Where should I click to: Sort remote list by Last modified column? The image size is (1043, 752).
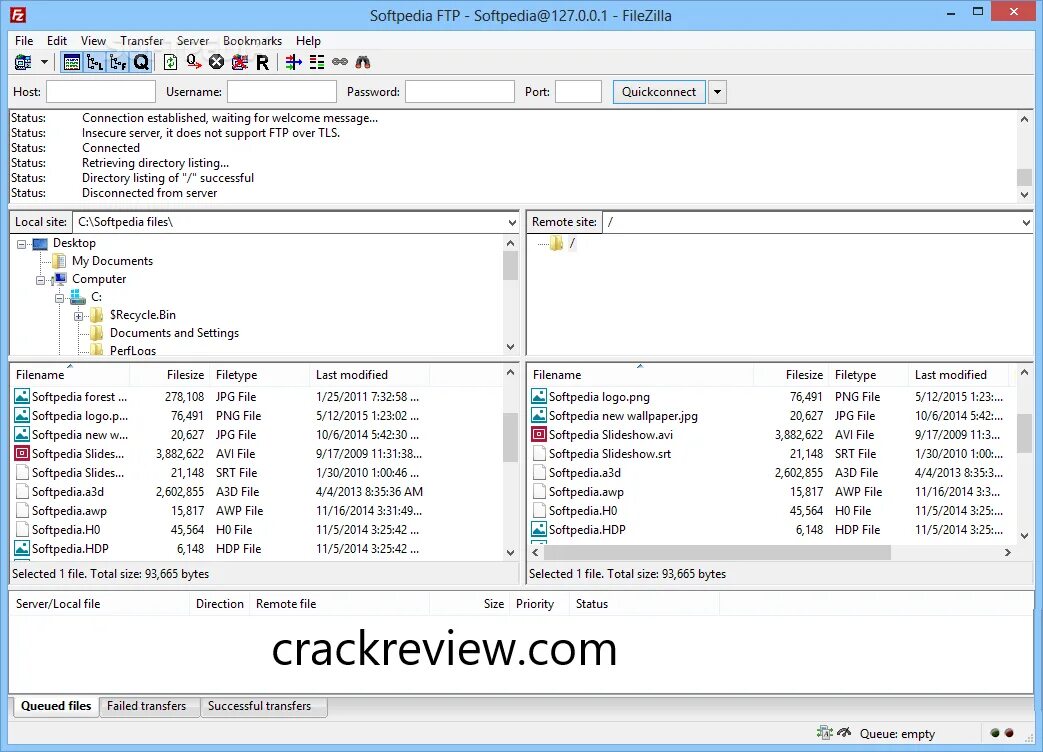tap(958, 375)
